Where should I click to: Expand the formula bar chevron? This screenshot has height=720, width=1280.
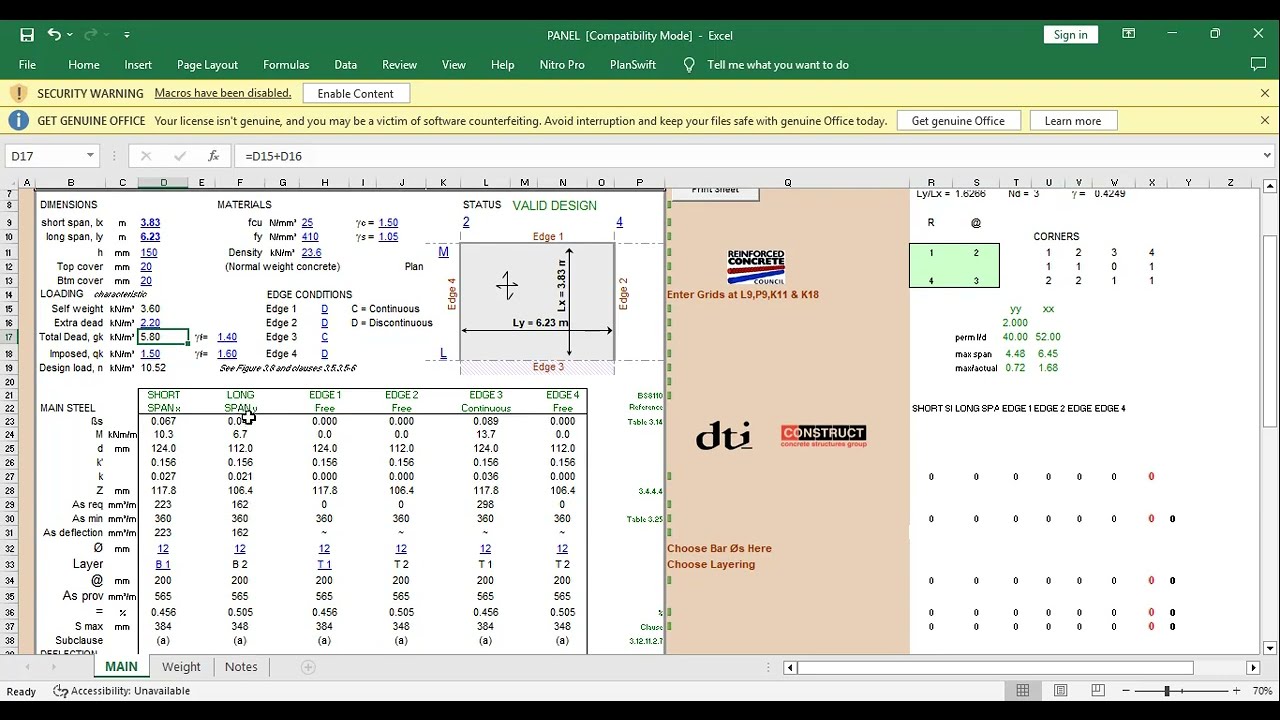tap(1267, 156)
